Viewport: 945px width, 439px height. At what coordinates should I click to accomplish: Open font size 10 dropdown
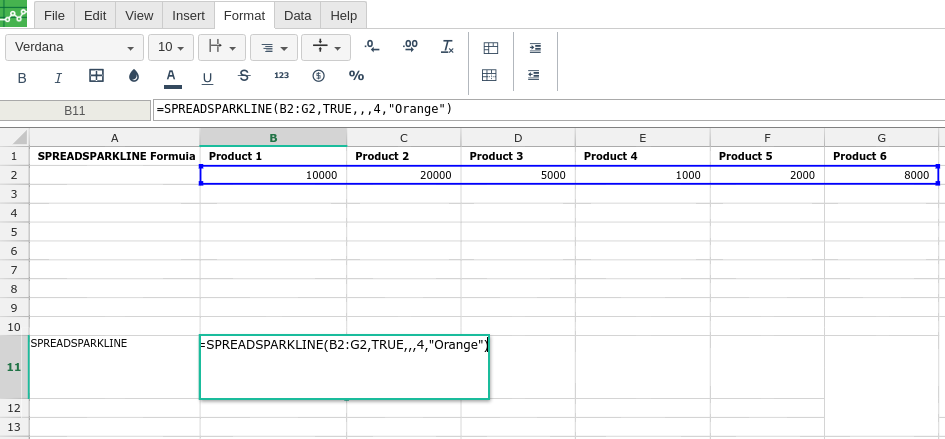pyautogui.click(x=171, y=47)
